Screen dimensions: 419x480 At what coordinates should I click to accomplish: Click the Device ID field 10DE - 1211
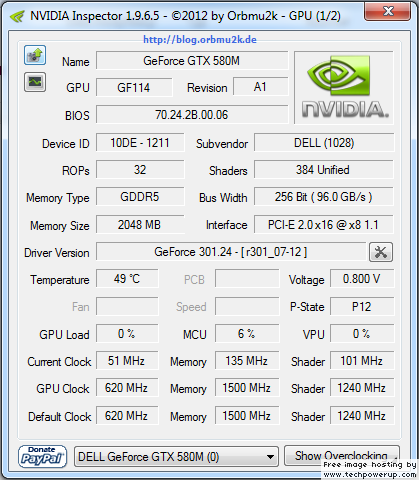(x=140, y=143)
